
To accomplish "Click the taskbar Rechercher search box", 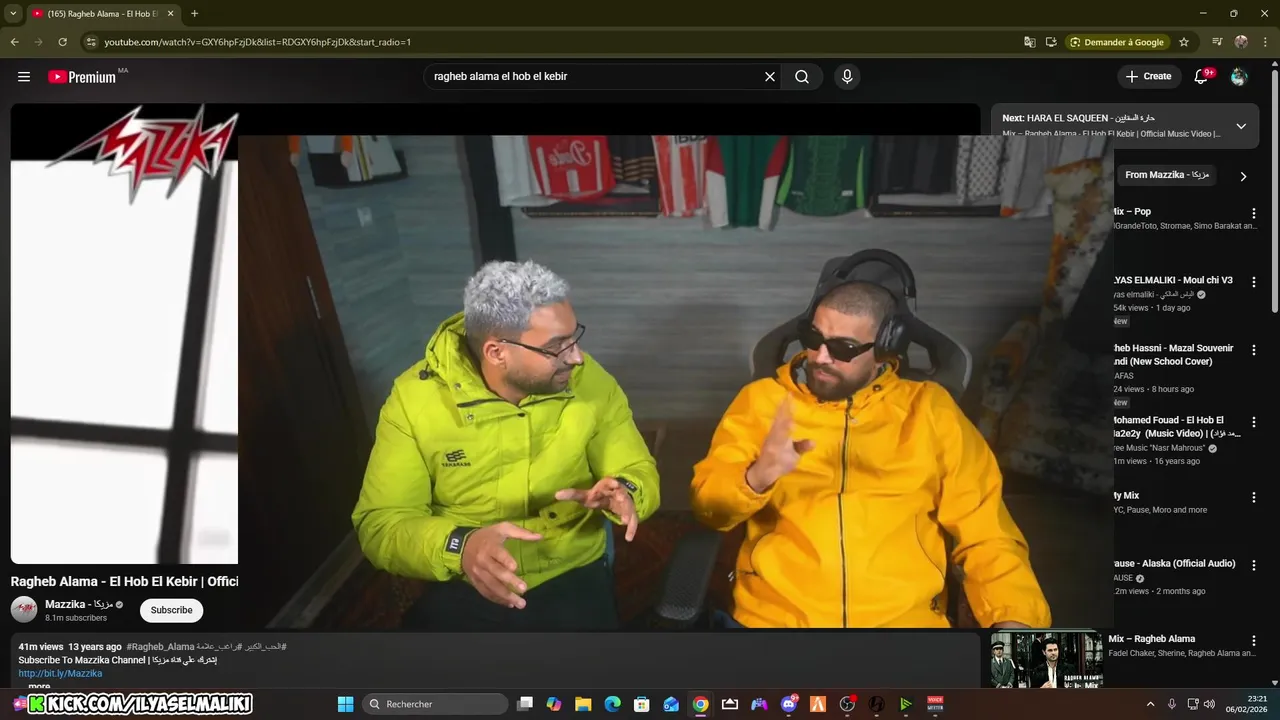I will tap(436, 704).
